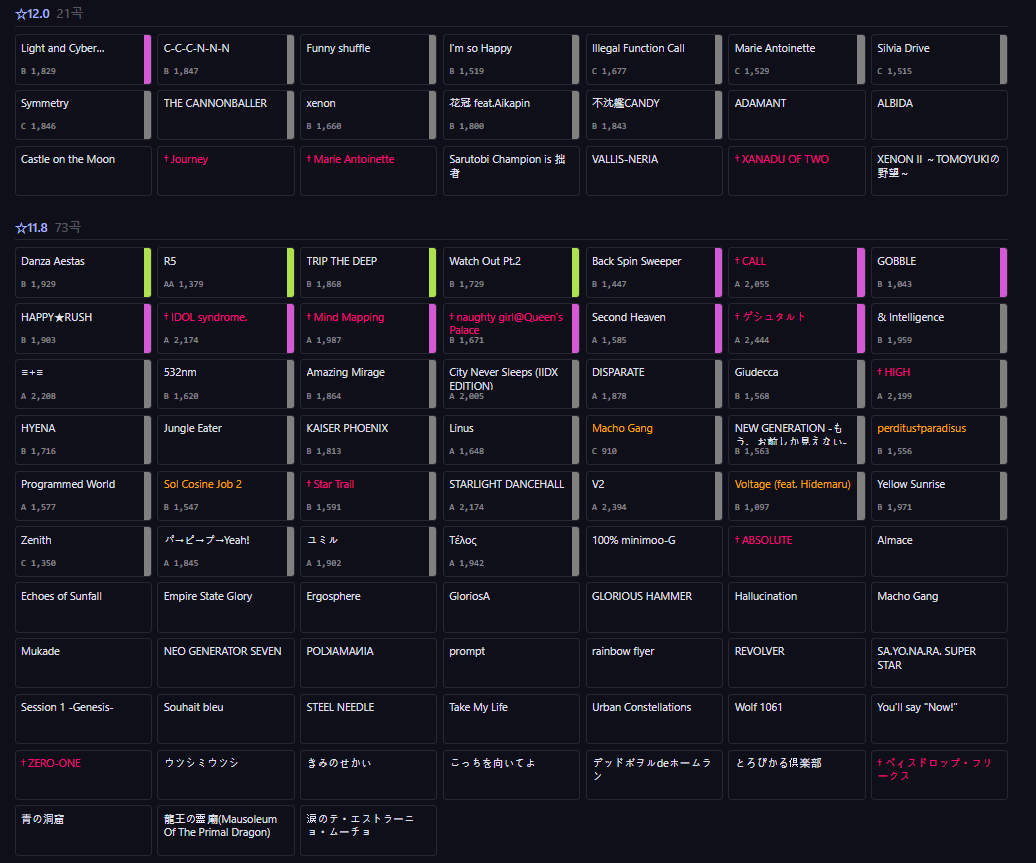This screenshot has width=1036, height=863.
Task: Open the Linus card
Action: click(511, 440)
